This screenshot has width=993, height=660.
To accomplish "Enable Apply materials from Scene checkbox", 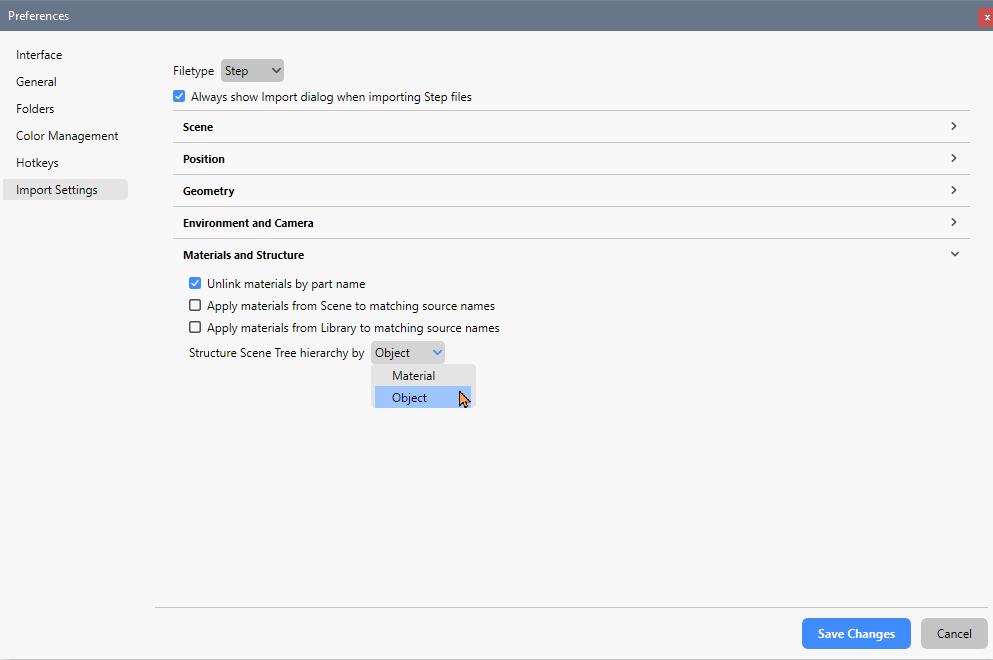I will coord(195,305).
